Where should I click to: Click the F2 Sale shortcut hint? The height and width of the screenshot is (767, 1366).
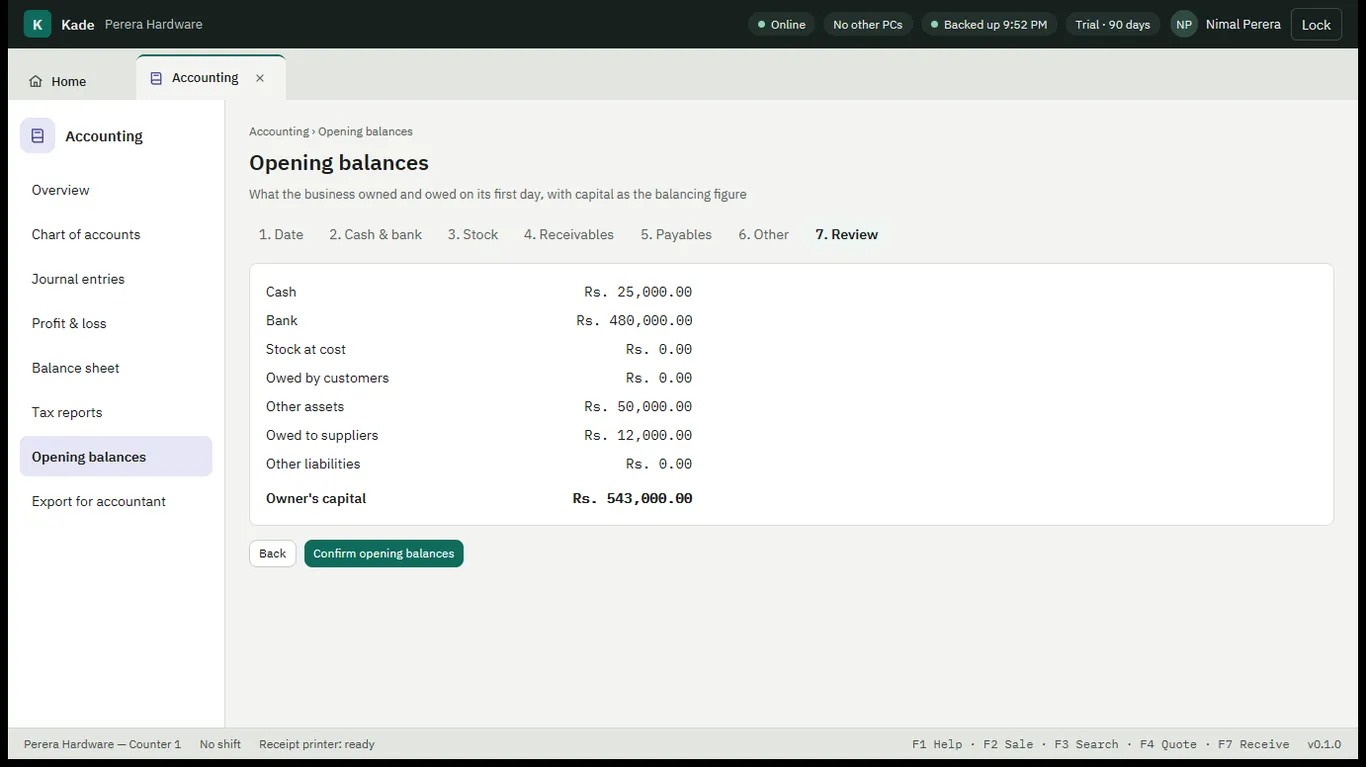1008,744
